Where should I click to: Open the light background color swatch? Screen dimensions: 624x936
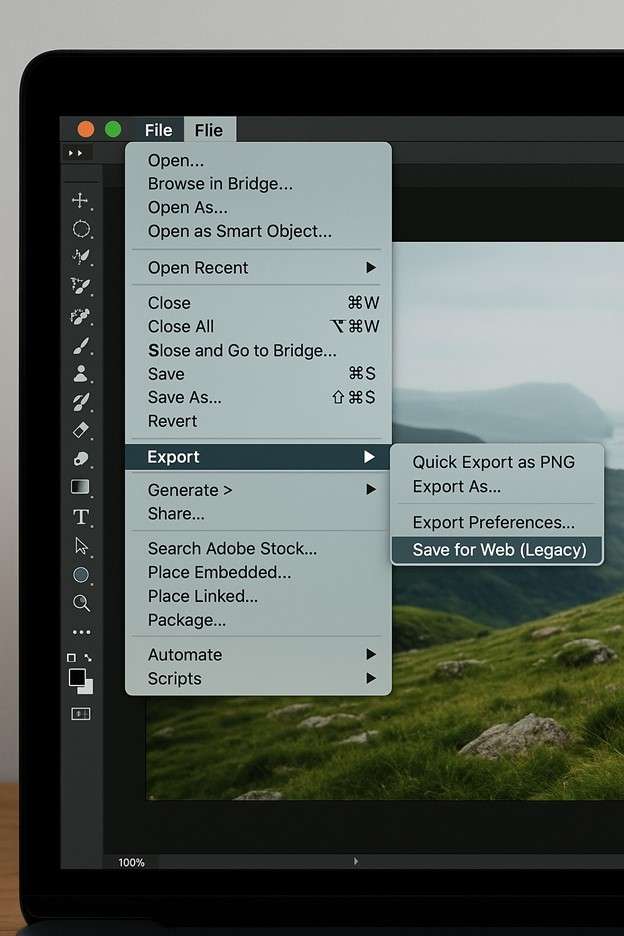[x=87, y=688]
